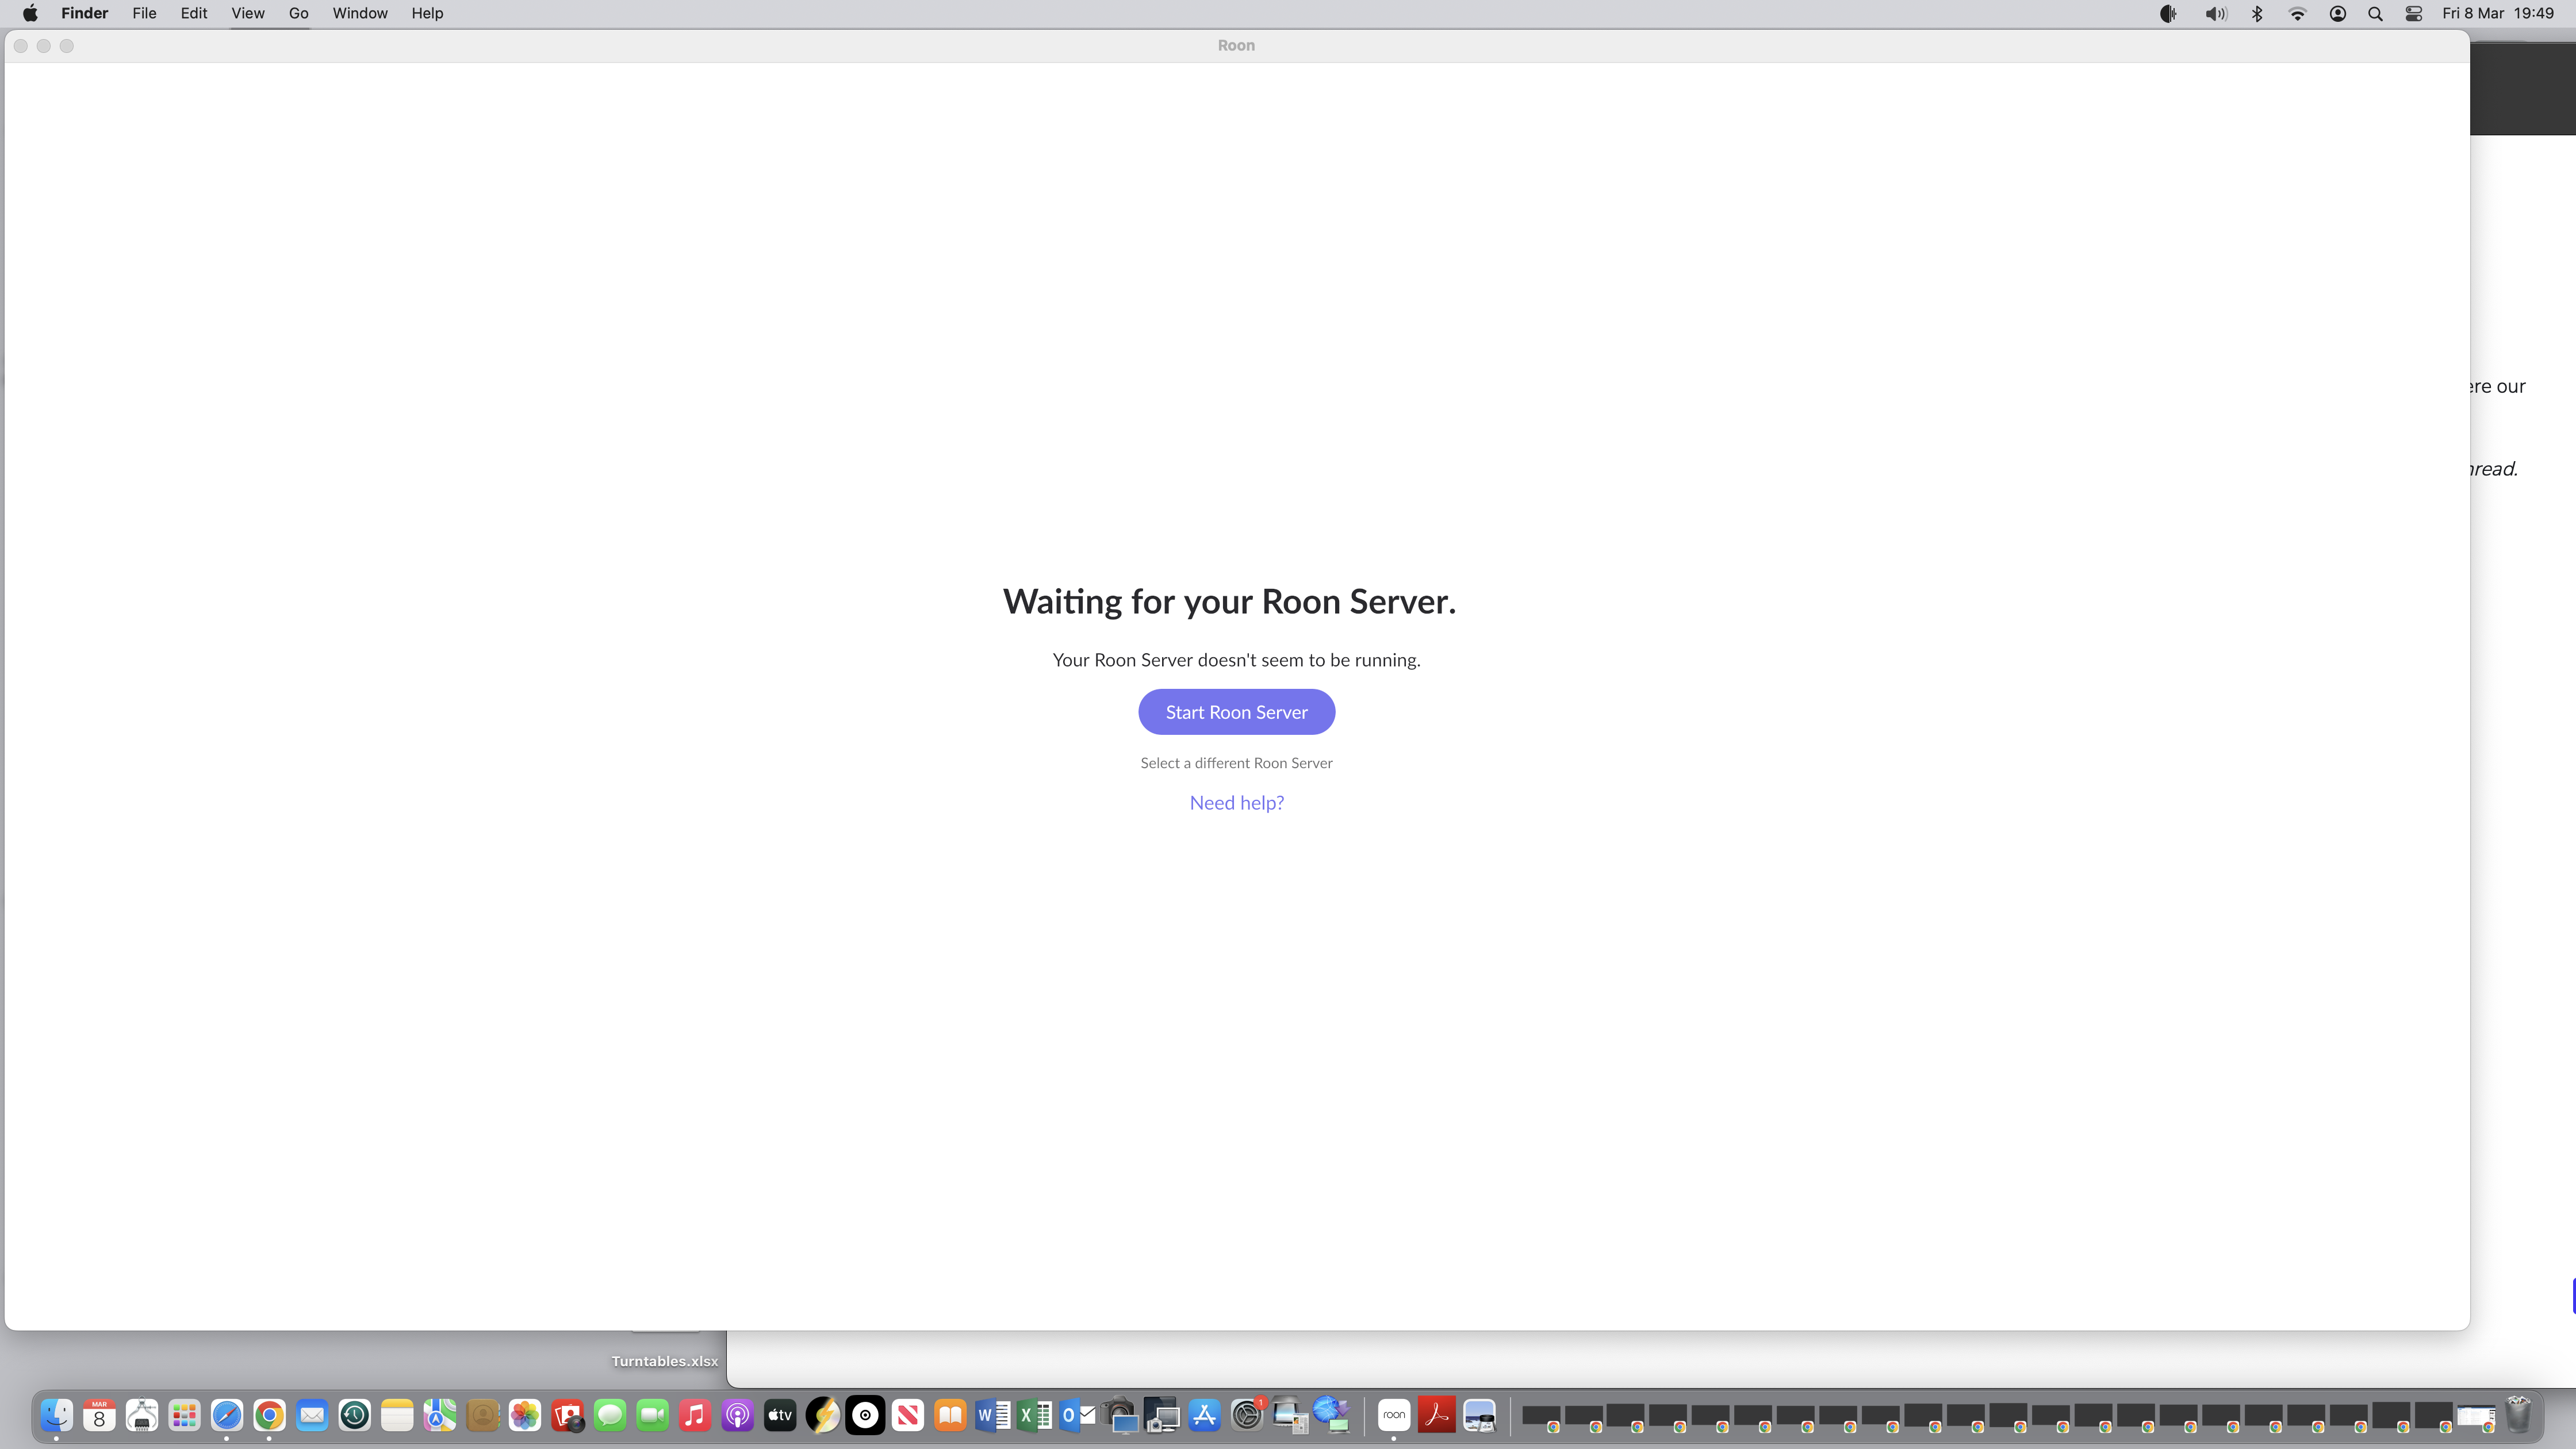Open Music from the Dock
This screenshot has height=1449, width=2576.
tap(695, 1416)
